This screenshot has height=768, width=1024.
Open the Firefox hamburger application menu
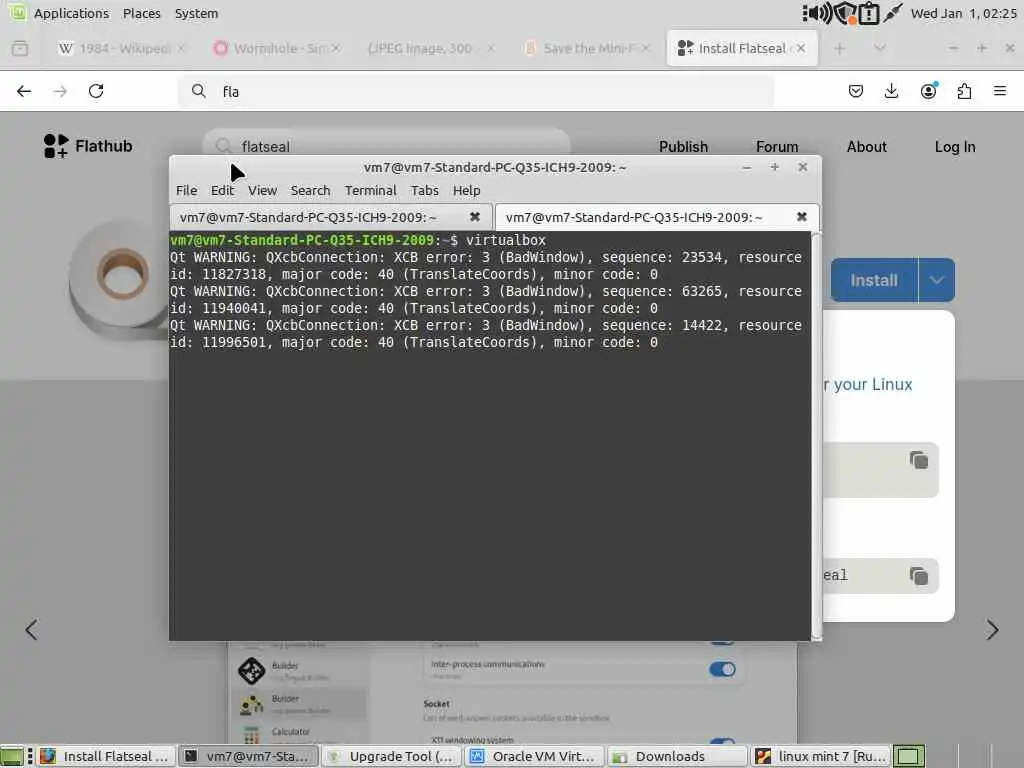point(1000,91)
